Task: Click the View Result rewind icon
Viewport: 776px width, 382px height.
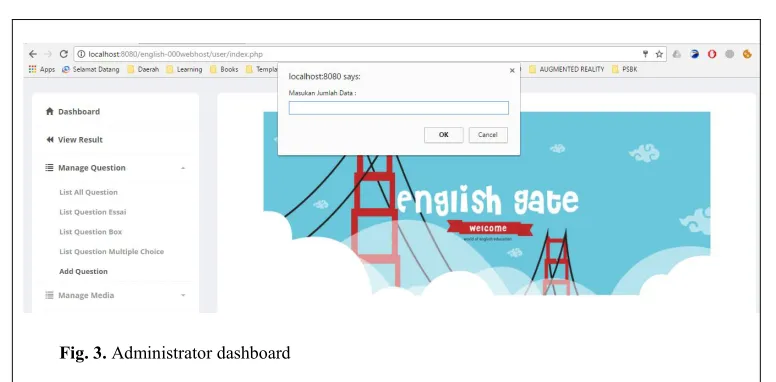Action: pyautogui.click(x=49, y=140)
